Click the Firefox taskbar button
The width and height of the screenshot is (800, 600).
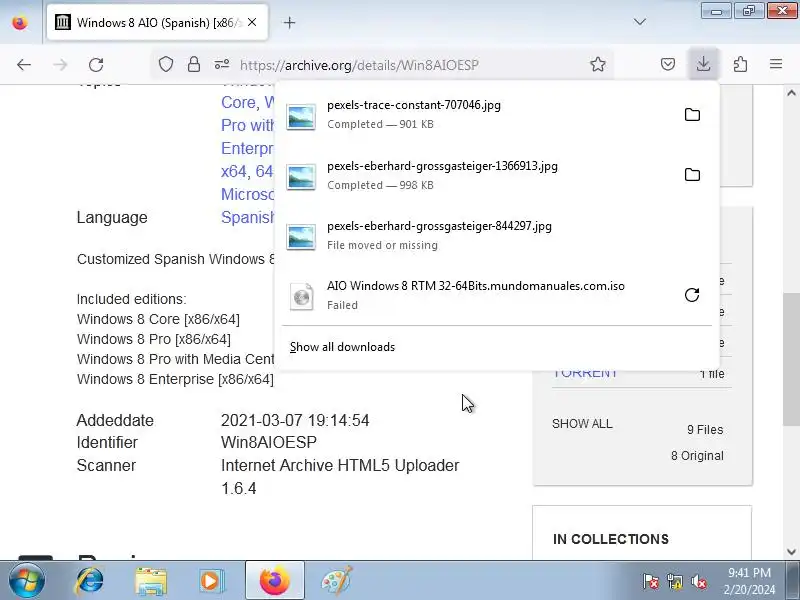274,581
